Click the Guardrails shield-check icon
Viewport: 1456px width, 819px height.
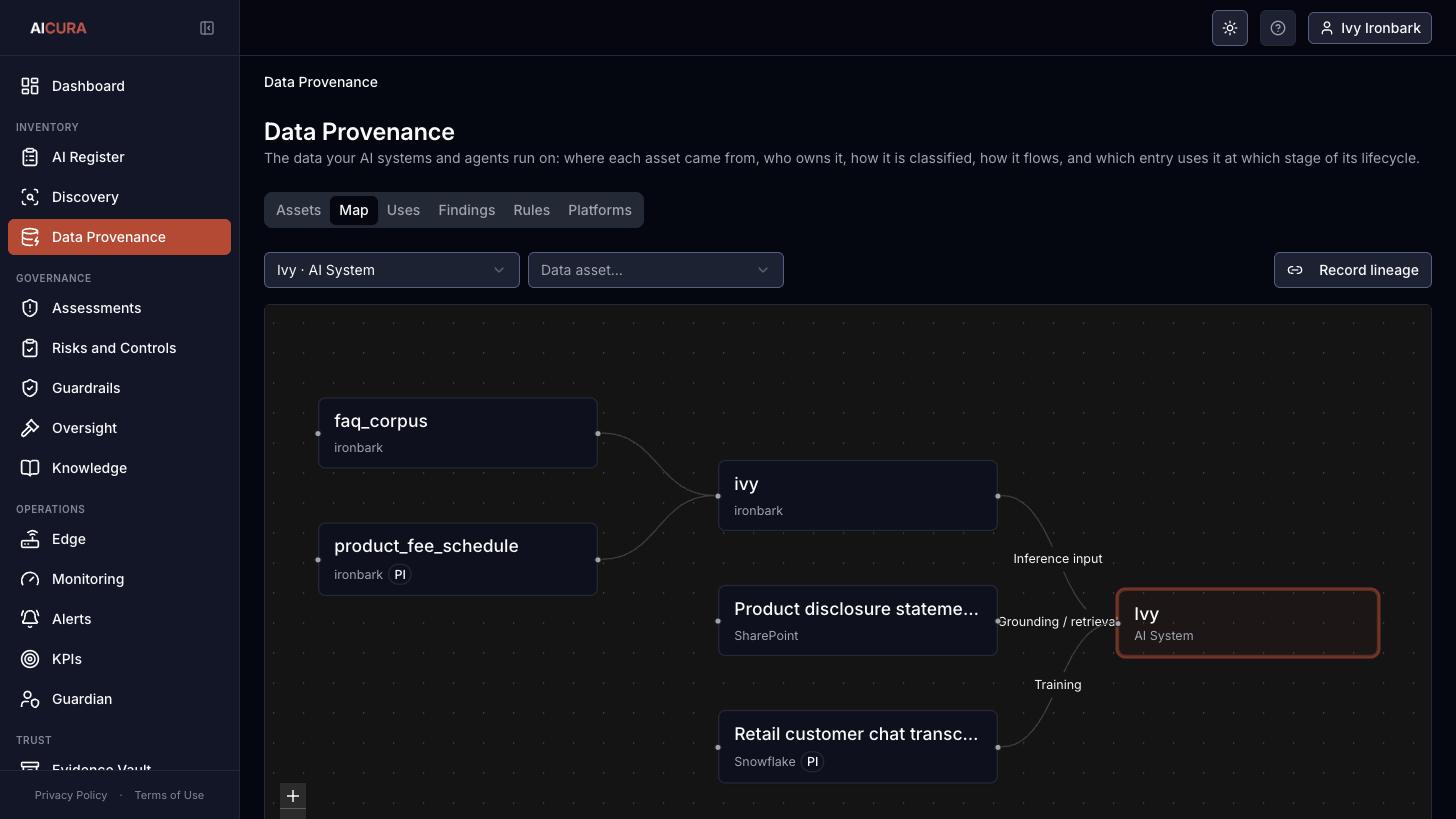click(30, 388)
